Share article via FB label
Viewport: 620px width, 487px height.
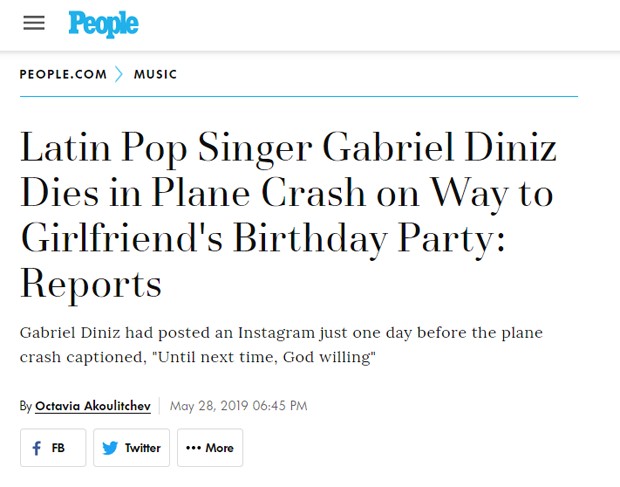58,448
